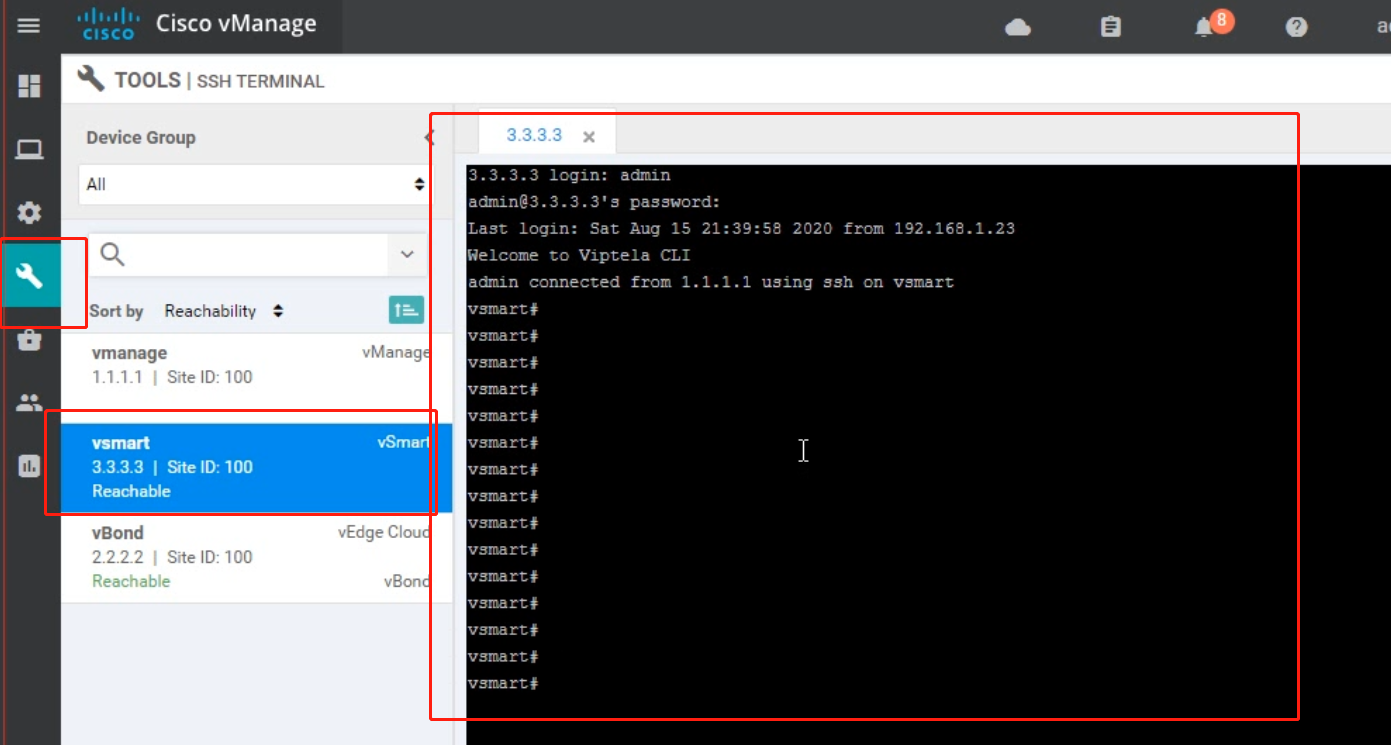Open the Configuration gear sidebar icon
1391x745 pixels.
pos(29,212)
